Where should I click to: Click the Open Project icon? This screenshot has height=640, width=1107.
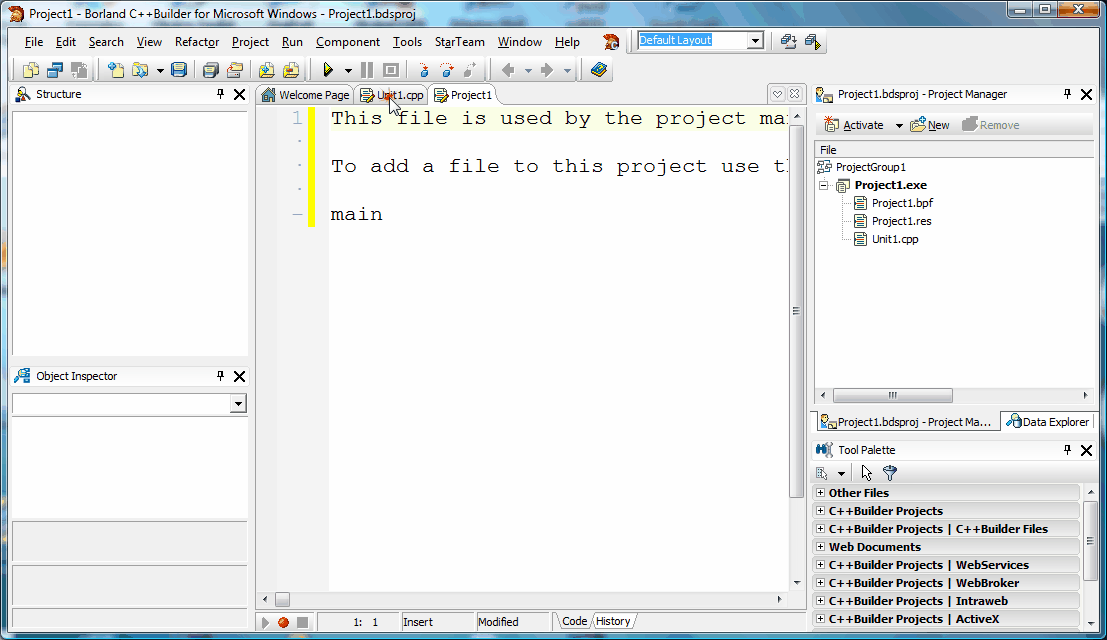(x=234, y=70)
